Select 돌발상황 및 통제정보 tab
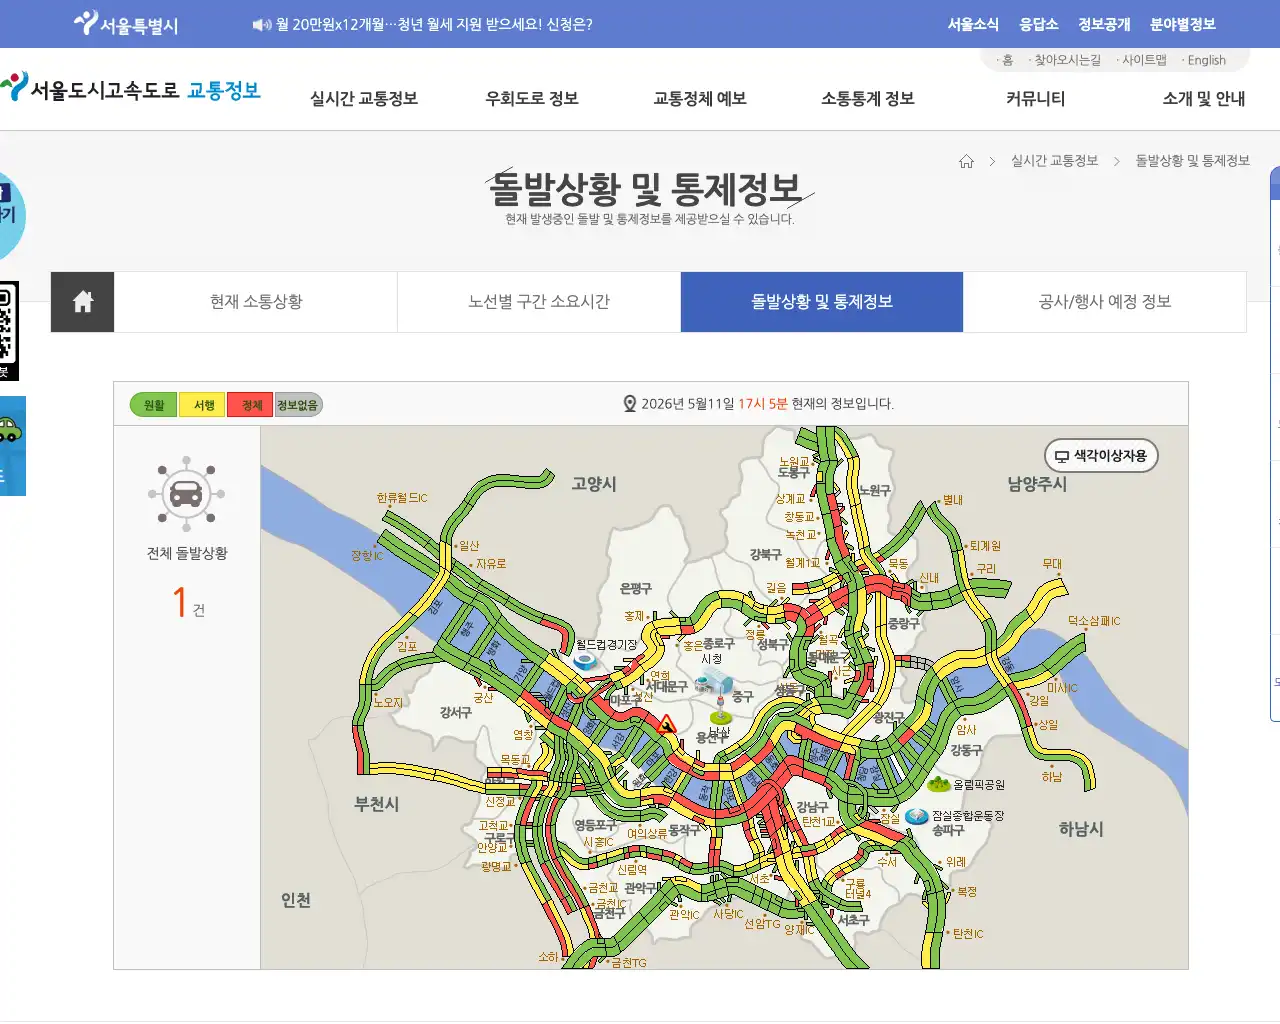The width and height of the screenshot is (1280, 1024). [x=822, y=302]
